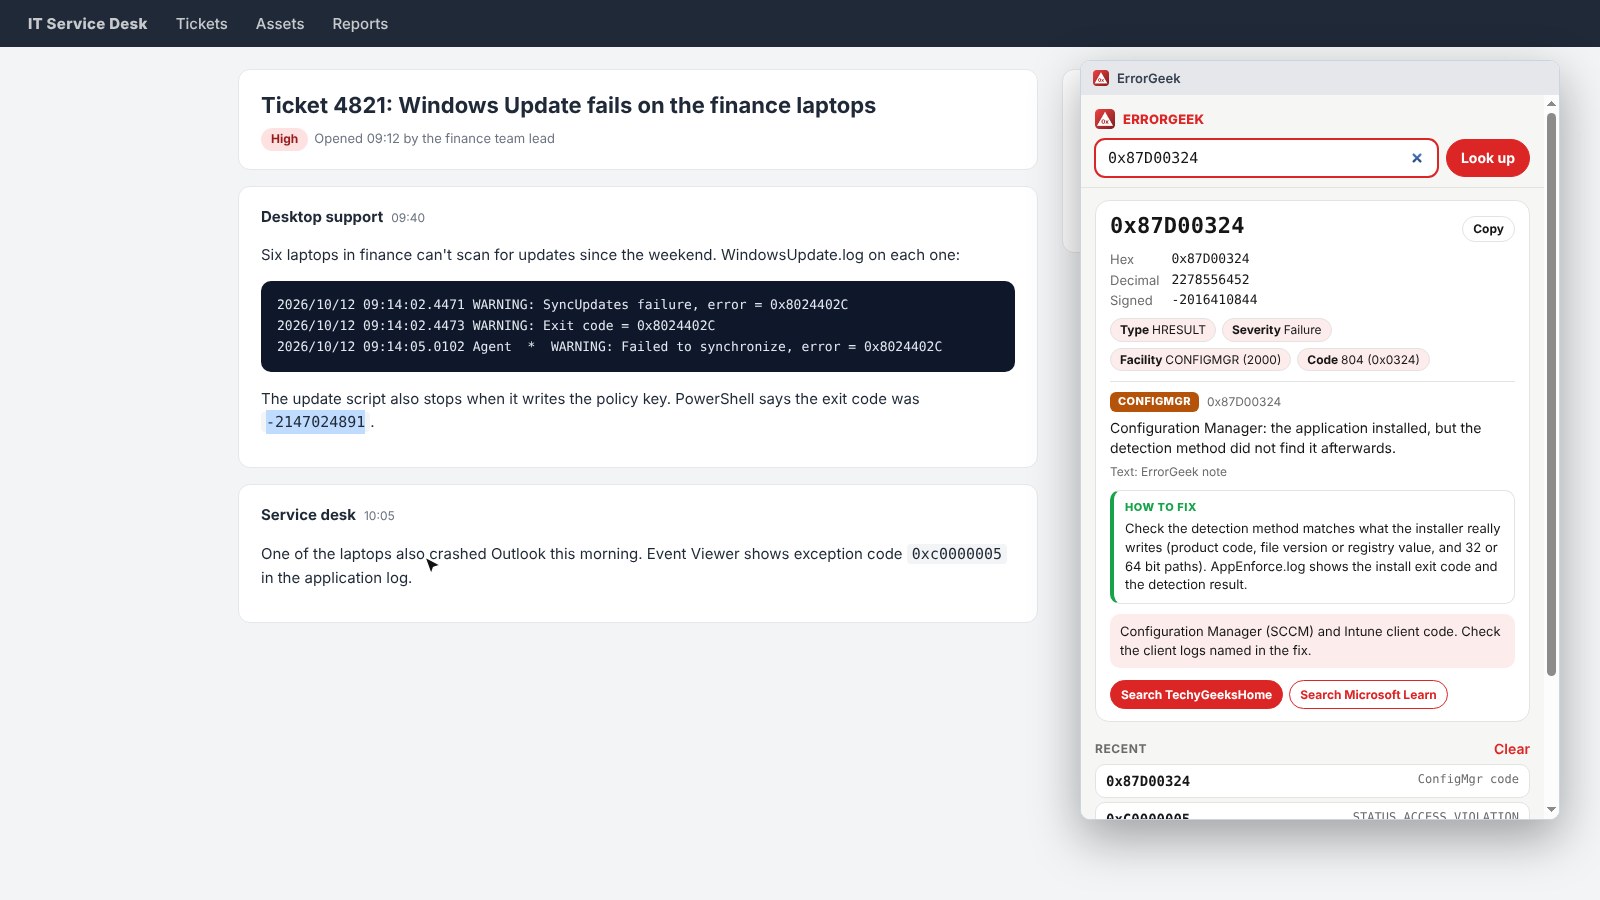Click the Service desk author name
This screenshot has height=900, width=1600.
[x=308, y=515]
